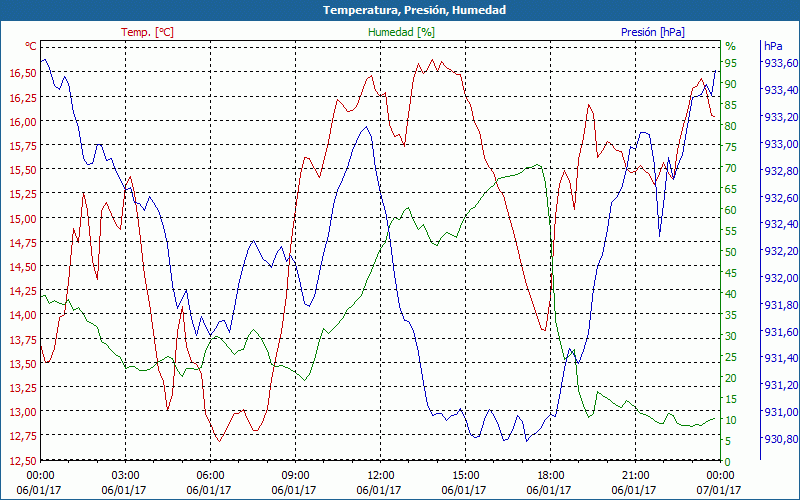
Task: Select the blue Presión [hPa] legend label
Action: point(653,32)
